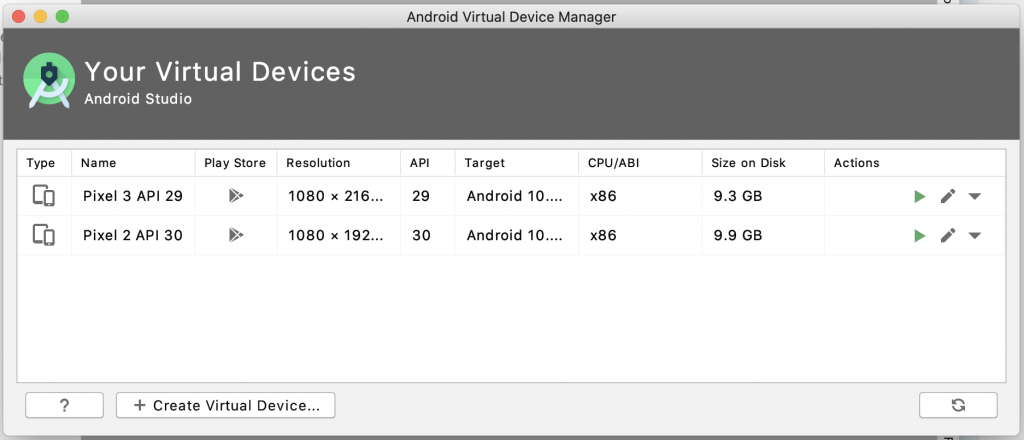Screen dimensions: 1024x440
Task: Minimize the window with yellow button
Action: pos(40,16)
